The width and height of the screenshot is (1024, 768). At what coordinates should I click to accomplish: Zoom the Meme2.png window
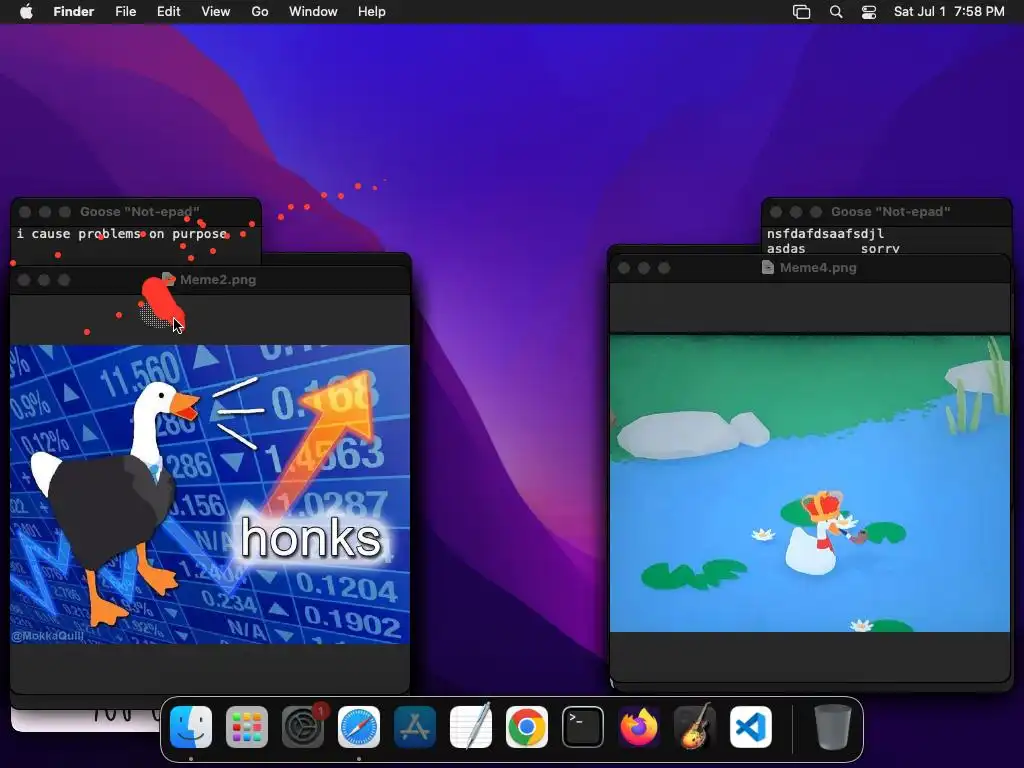64,280
